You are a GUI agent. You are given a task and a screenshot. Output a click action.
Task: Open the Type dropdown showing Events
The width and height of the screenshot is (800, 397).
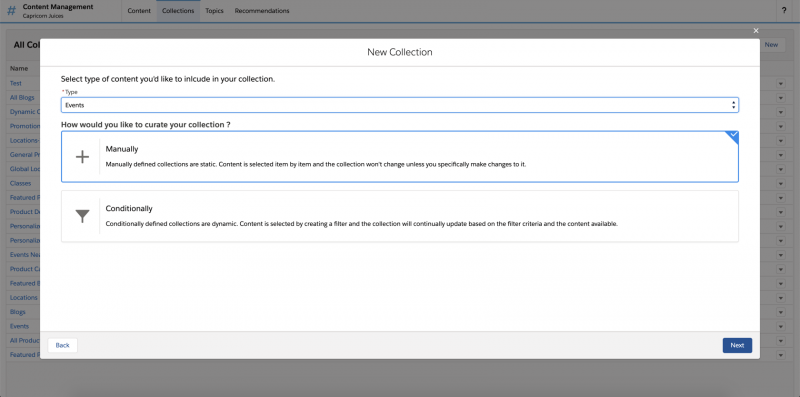pyautogui.click(x=399, y=105)
